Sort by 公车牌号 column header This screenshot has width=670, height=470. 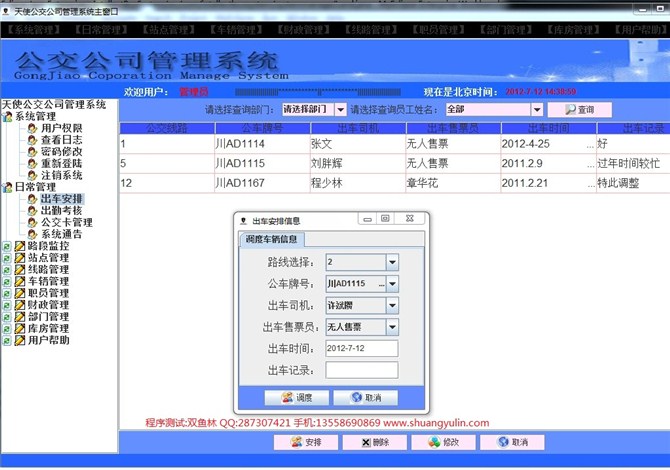point(263,128)
